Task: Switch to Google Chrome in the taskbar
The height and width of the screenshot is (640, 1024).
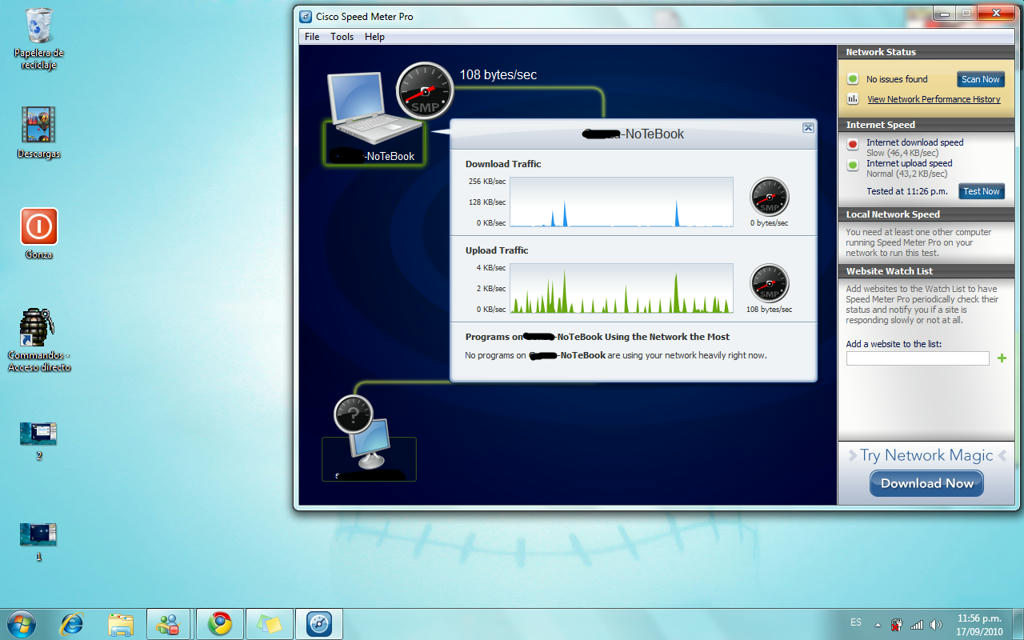Action: [x=220, y=624]
